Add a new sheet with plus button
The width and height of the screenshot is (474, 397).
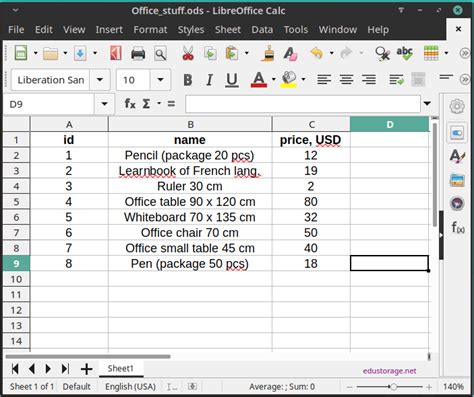point(86,369)
